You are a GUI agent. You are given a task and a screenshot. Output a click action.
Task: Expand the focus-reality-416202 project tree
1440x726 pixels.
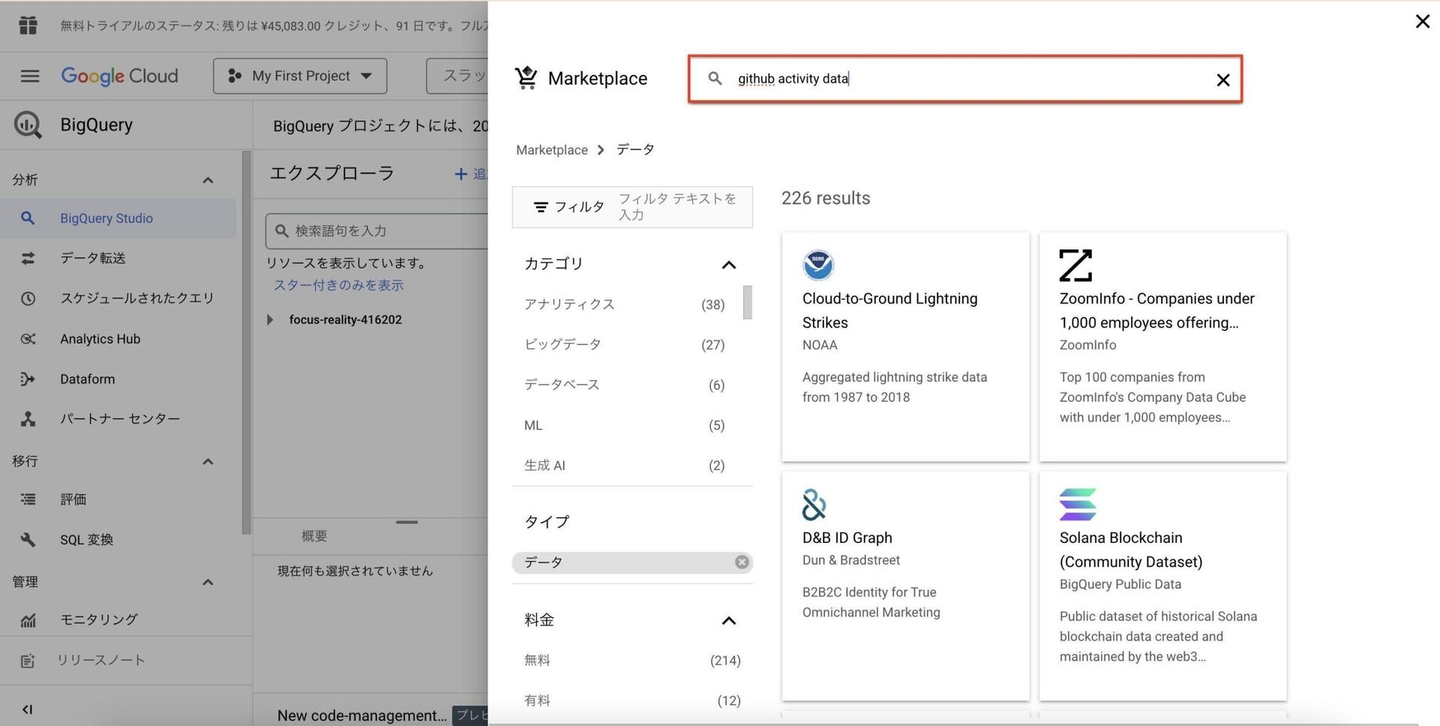coord(270,320)
